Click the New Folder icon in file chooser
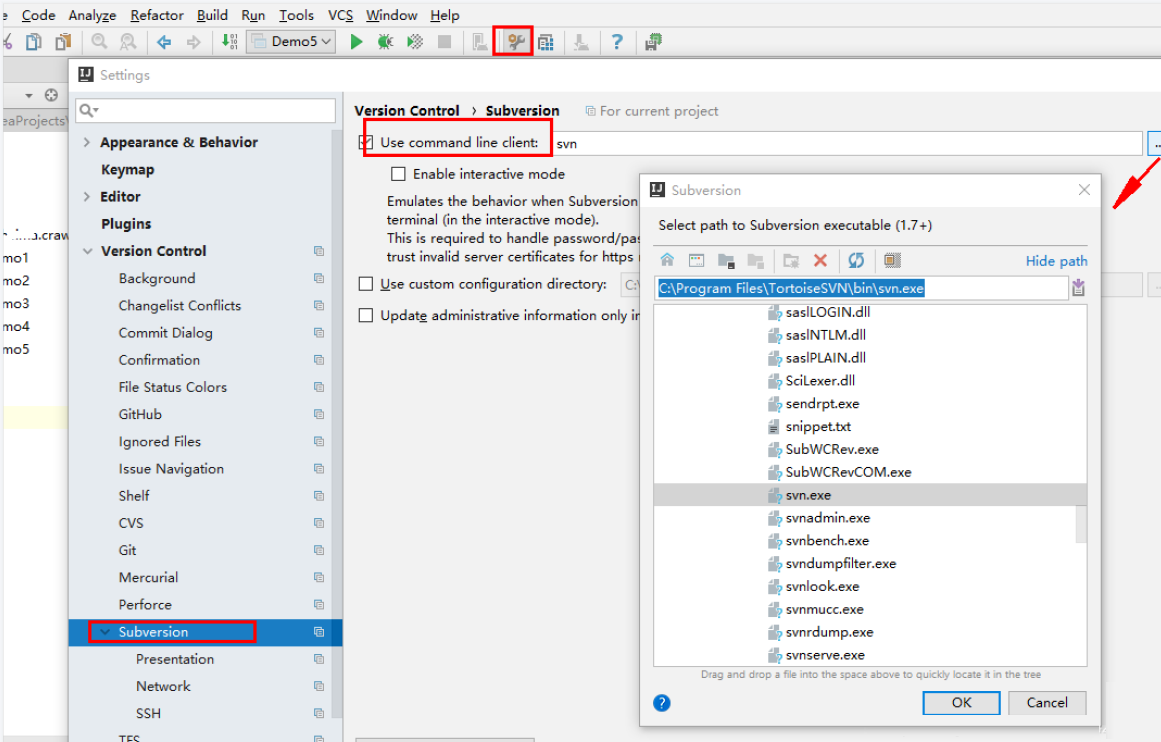 tap(791, 261)
